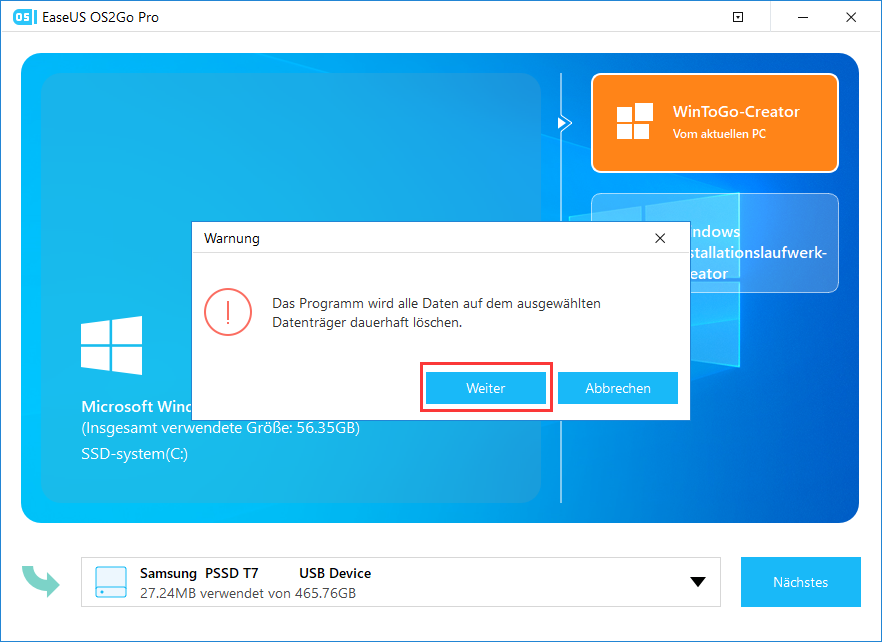Select the Windows Installationslaufwerk-Creator card
Screen dimensions: 882x642
click(x=764, y=243)
